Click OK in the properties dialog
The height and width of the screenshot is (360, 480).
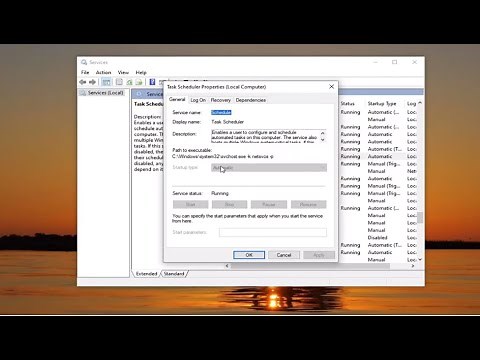point(249,255)
